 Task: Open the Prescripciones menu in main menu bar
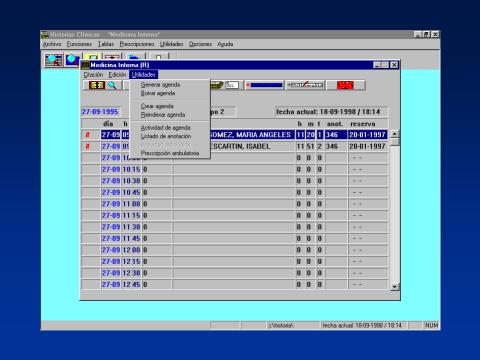137,44
